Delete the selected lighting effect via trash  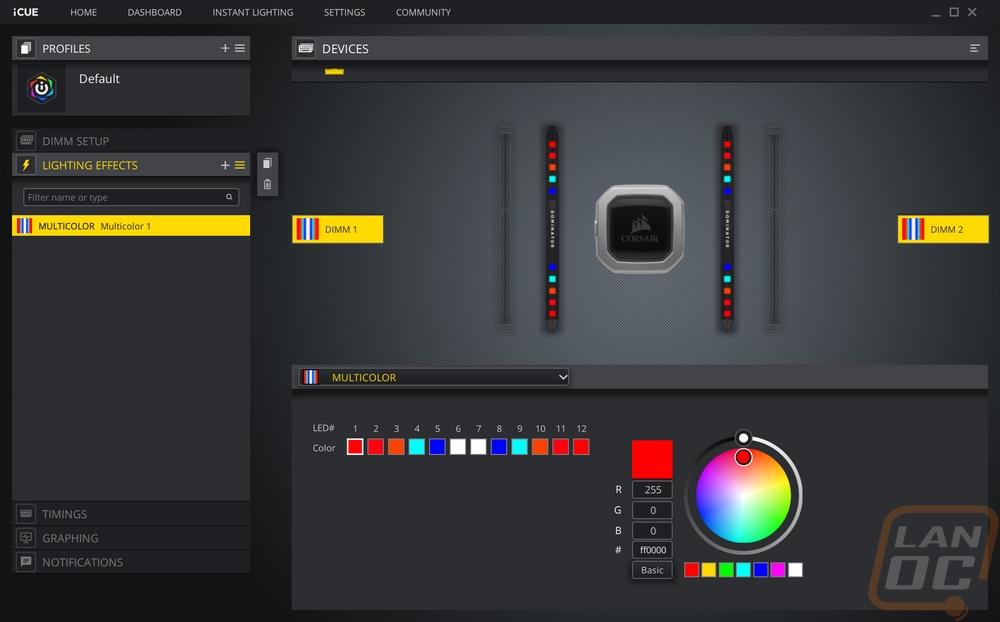[267, 184]
